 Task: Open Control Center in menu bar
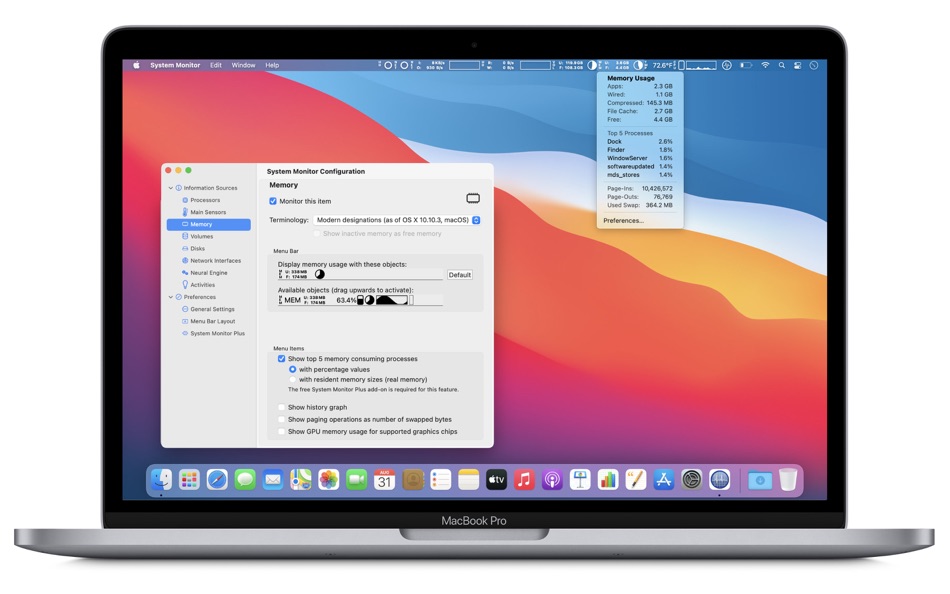[x=797, y=65]
